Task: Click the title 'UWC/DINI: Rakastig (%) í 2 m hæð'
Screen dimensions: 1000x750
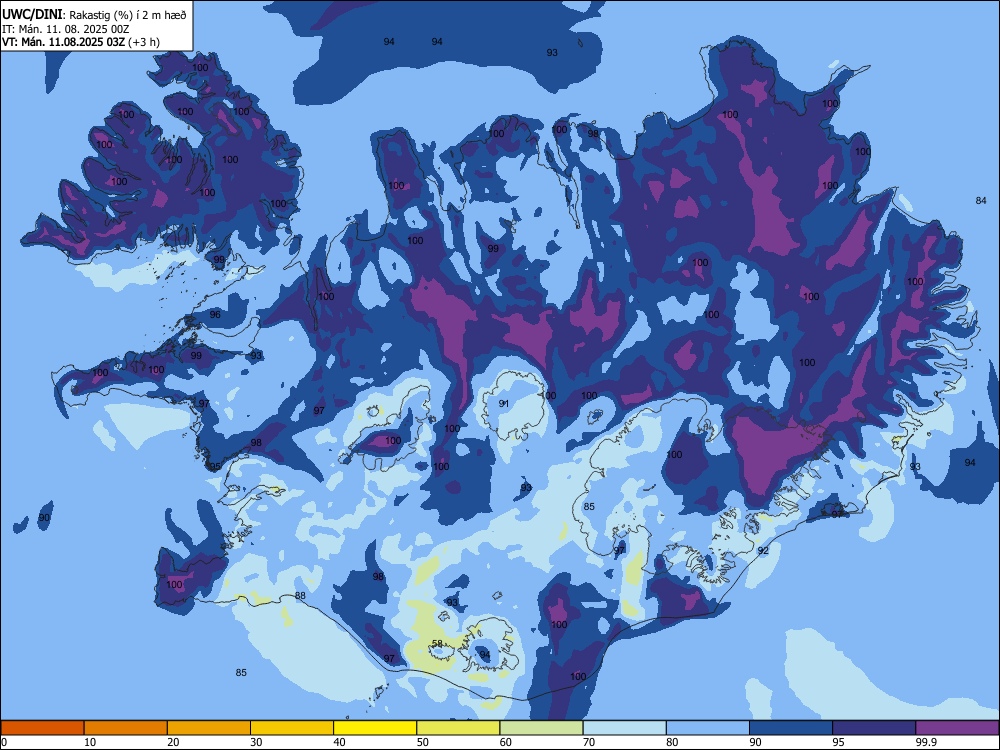Action: (x=94, y=15)
